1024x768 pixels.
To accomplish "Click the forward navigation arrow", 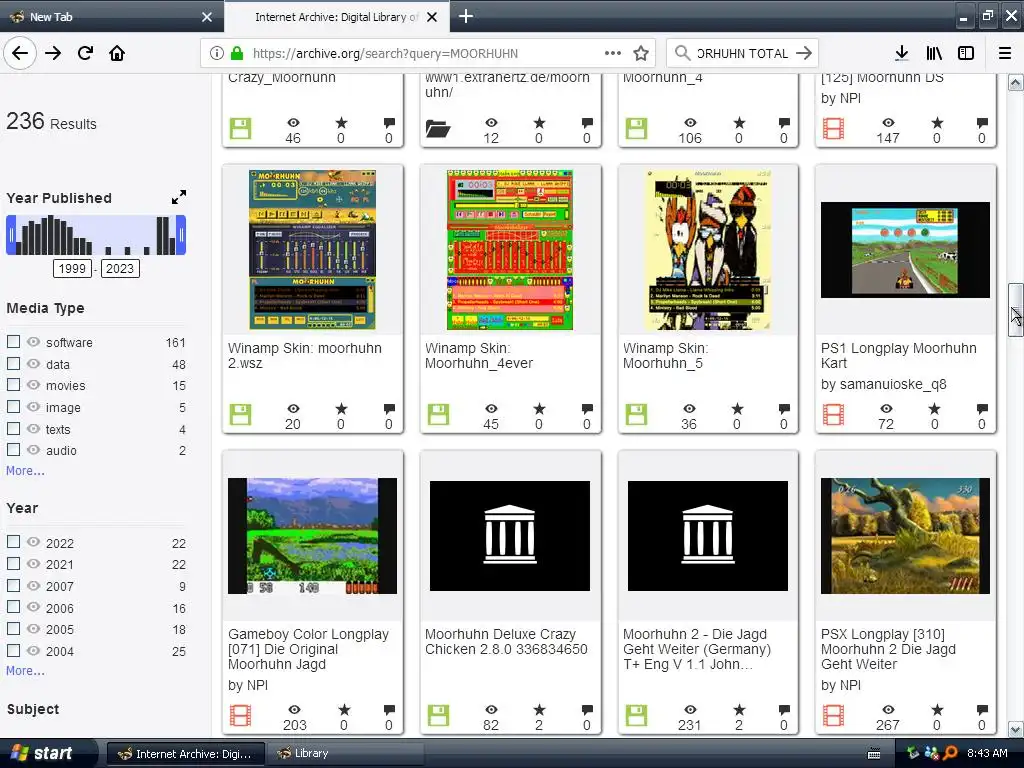I will pyautogui.click(x=53, y=53).
